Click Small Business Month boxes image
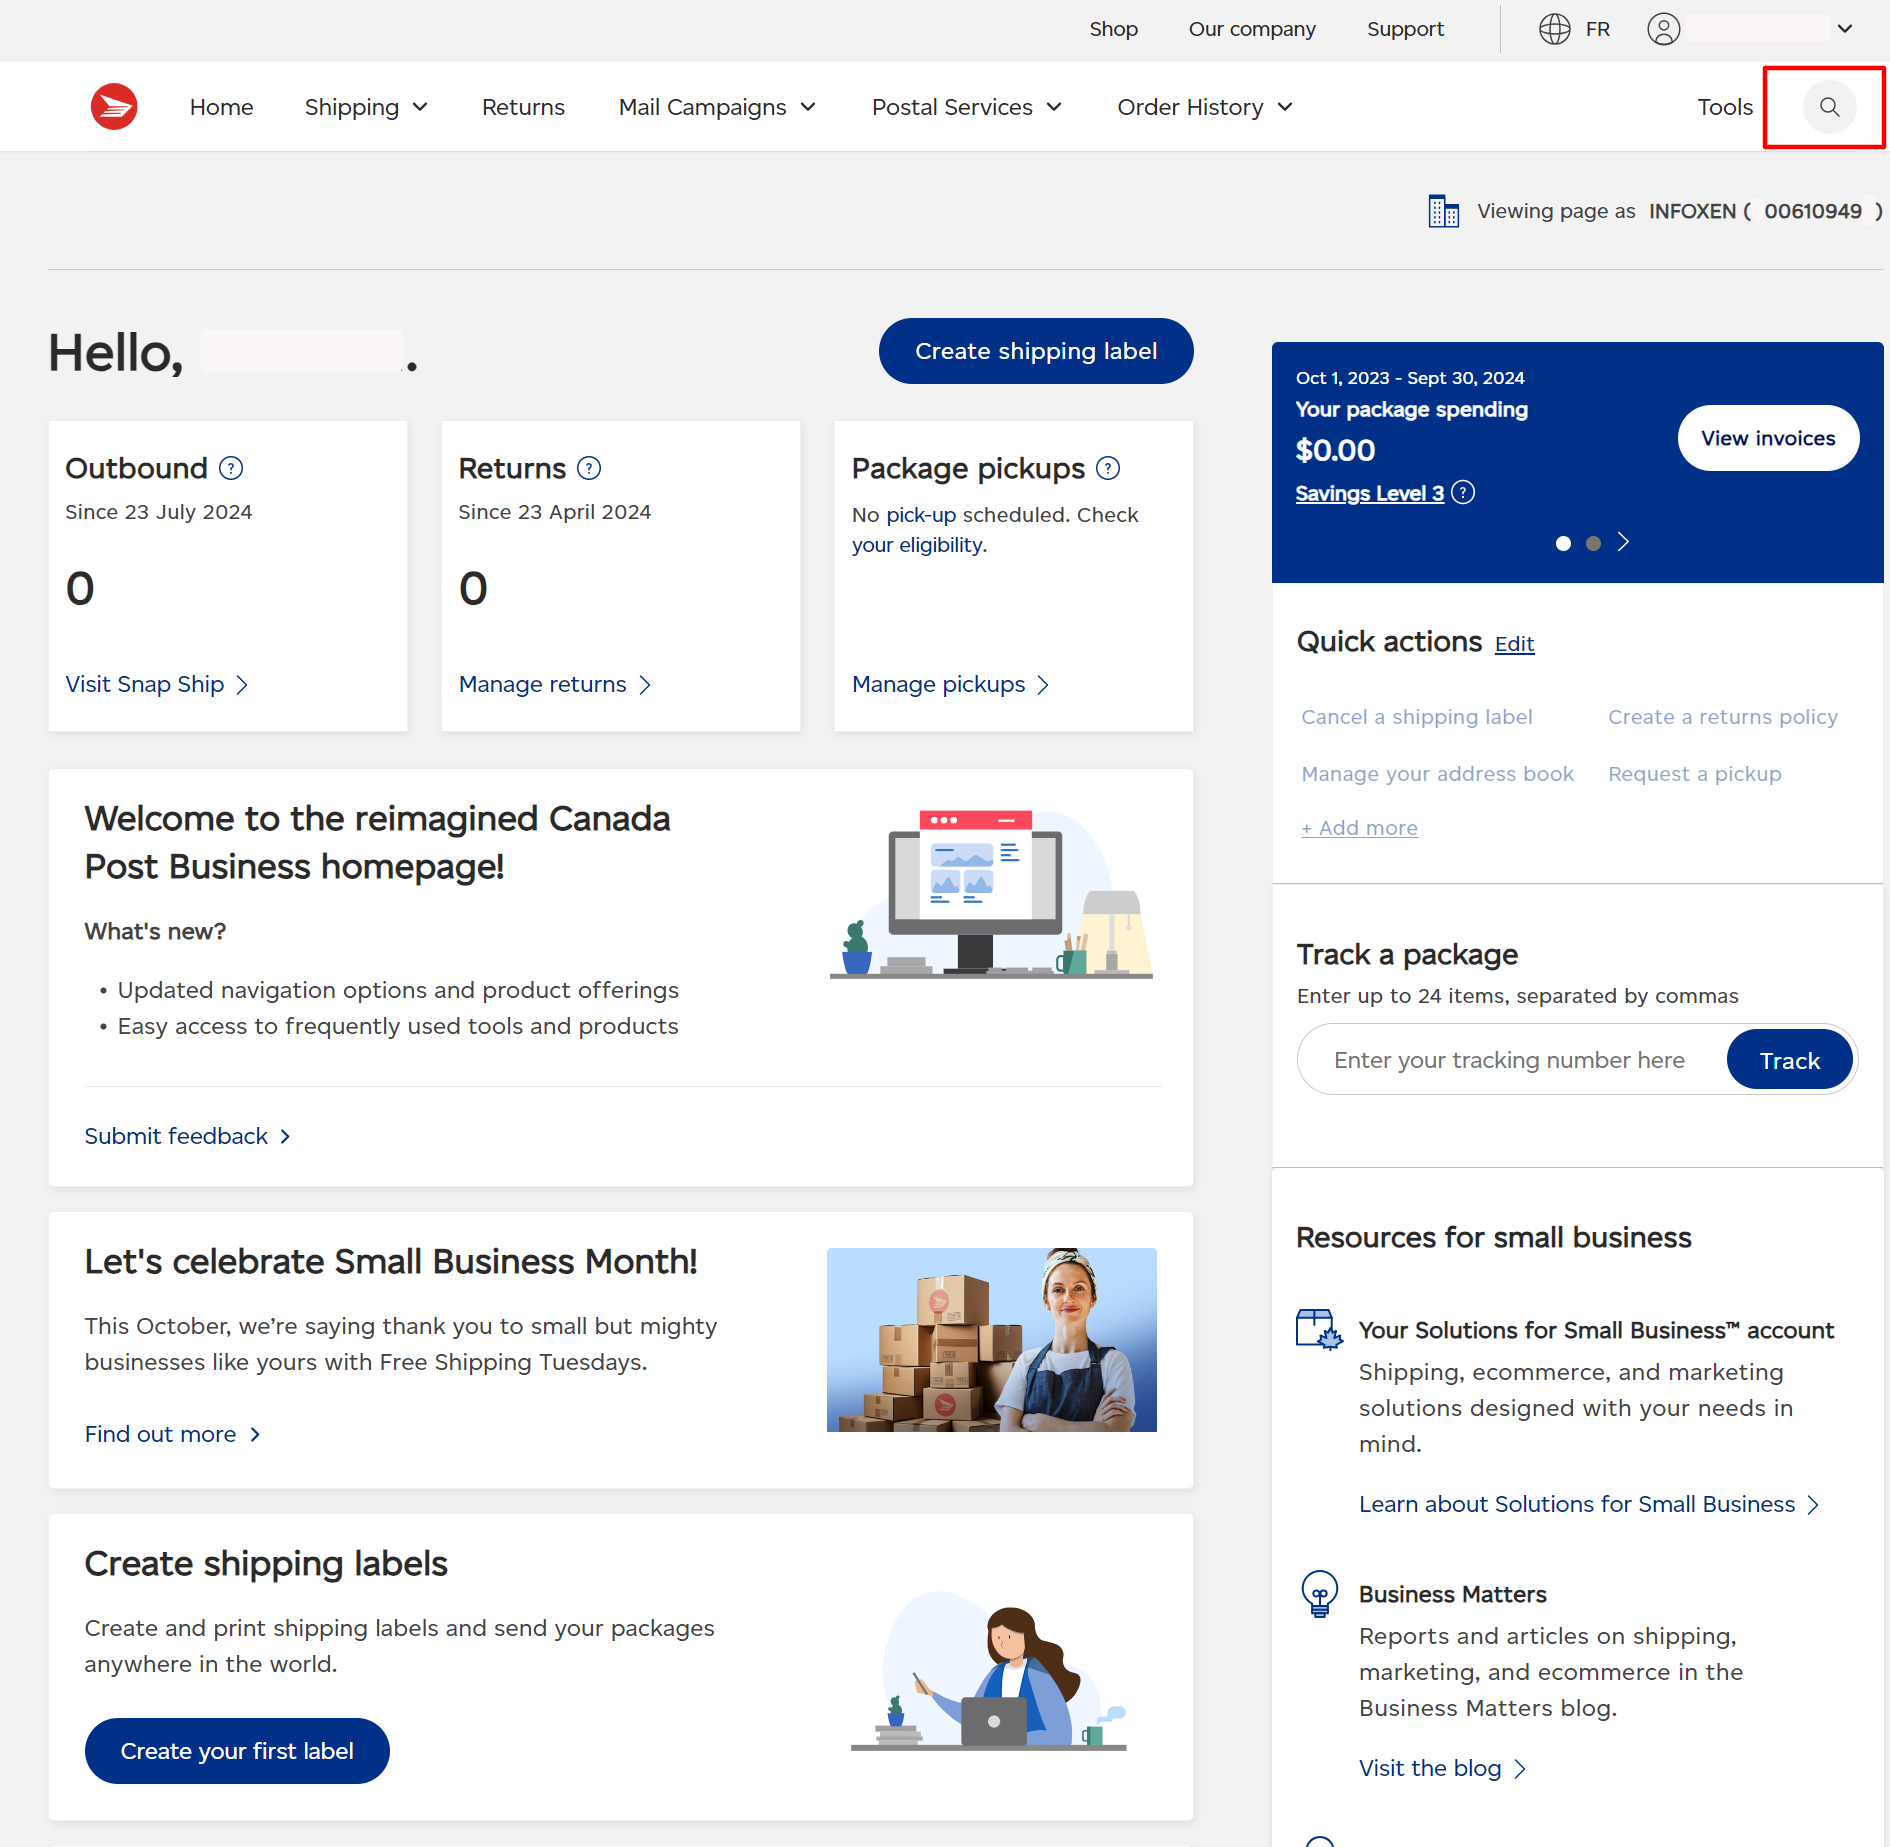Viewport: 1890px width, 1847px height. (x=991, y=1340)
